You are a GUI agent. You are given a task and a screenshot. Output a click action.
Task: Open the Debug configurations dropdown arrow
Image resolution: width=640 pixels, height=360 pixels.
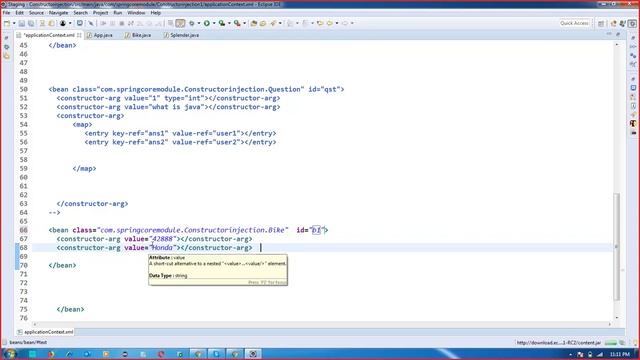pyautogui.click(x=199, y=23)
